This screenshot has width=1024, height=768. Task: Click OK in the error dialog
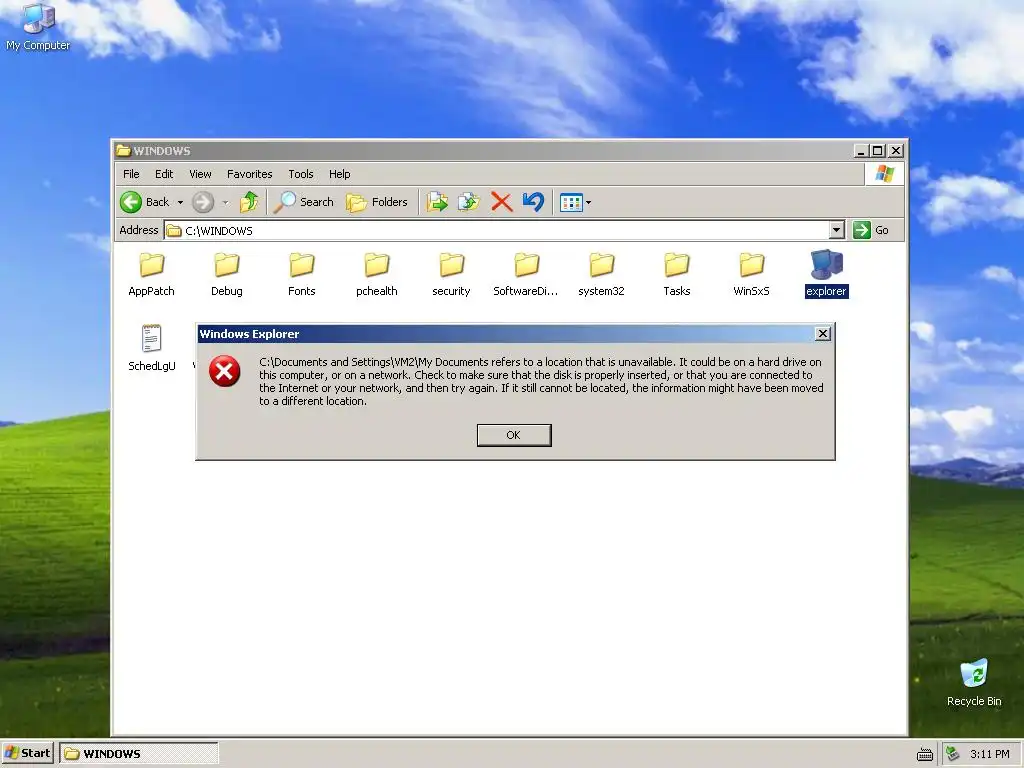(x=514, y=436)
